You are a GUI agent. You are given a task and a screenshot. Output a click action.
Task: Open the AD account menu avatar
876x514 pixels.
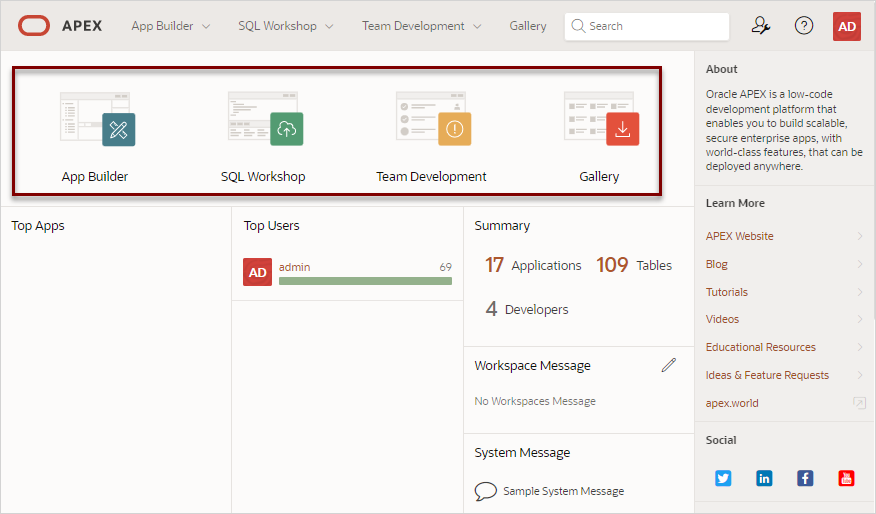click(x=847, y=26)
